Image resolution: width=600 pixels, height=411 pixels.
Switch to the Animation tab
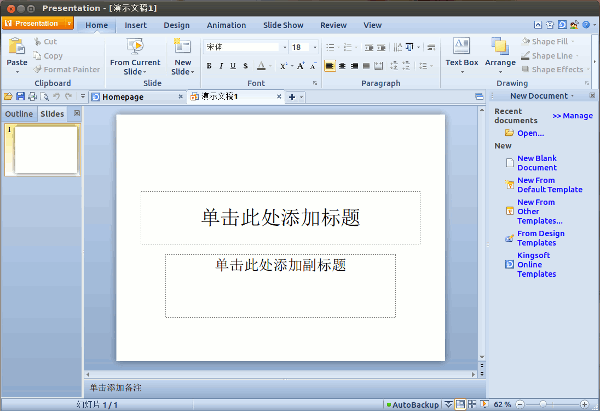tap(227, 25)
